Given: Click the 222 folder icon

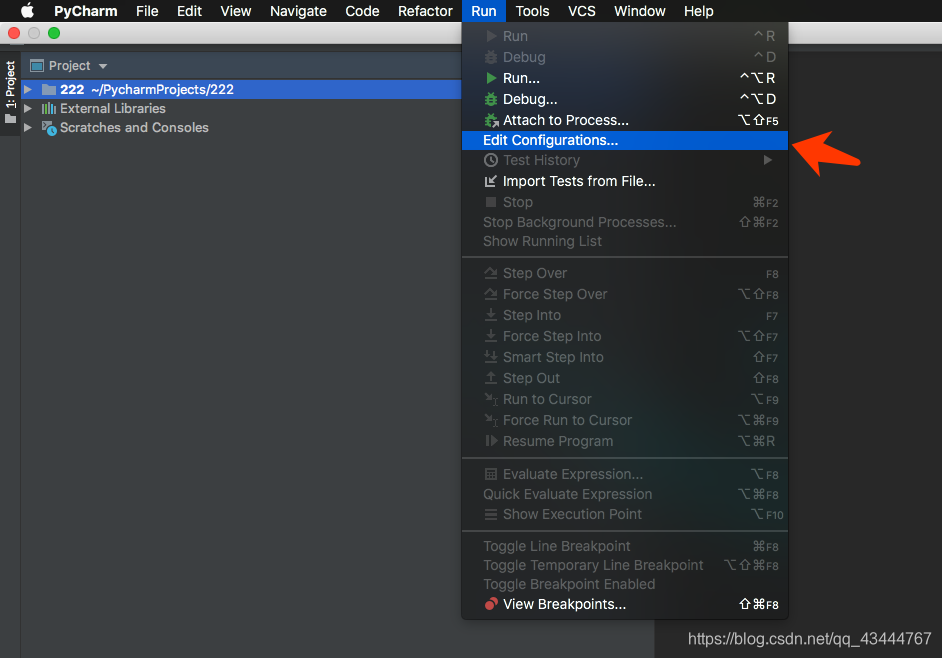Looking at the screenshot, I should (x=49, y=90).
